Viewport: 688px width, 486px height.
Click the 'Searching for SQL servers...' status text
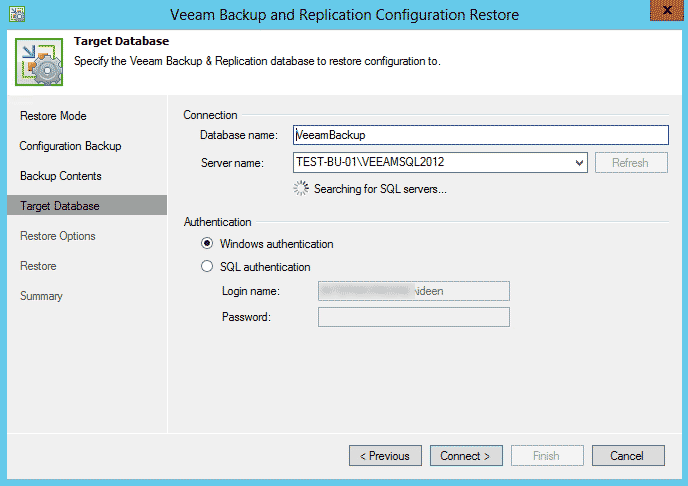(380, 189)
